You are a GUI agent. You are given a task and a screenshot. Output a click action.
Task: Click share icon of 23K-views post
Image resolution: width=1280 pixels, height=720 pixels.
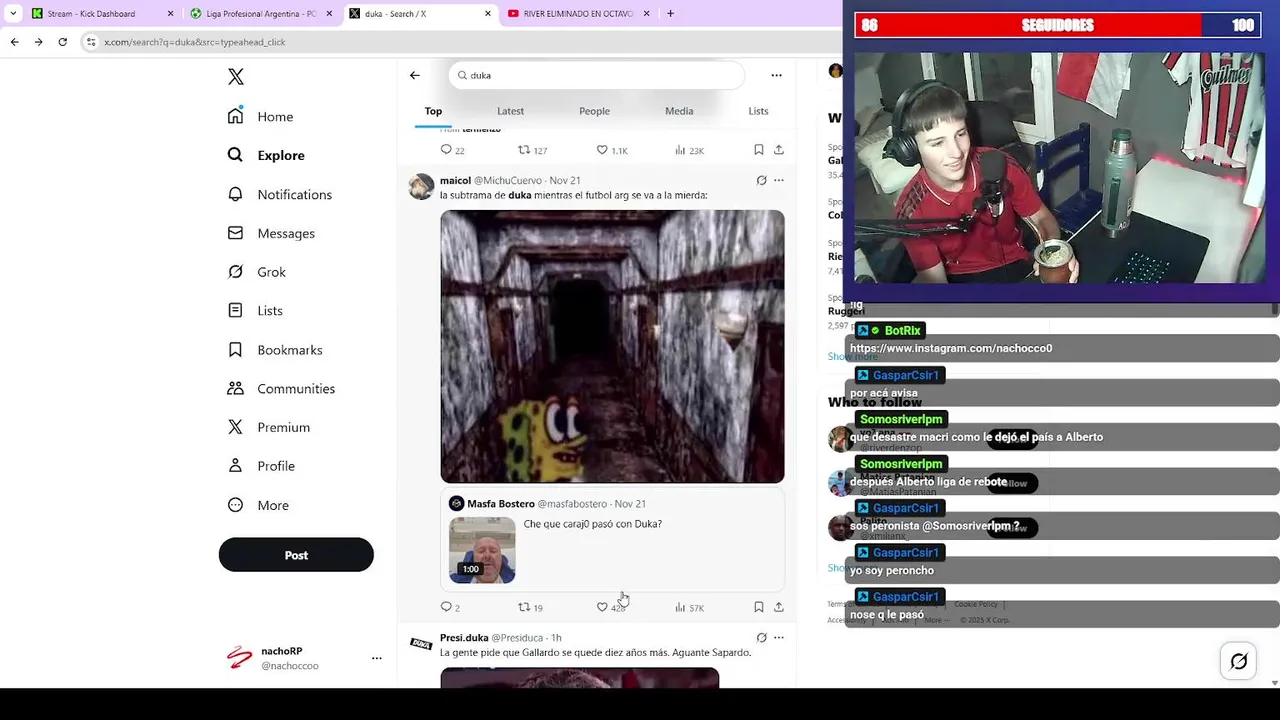pos(779,150)
